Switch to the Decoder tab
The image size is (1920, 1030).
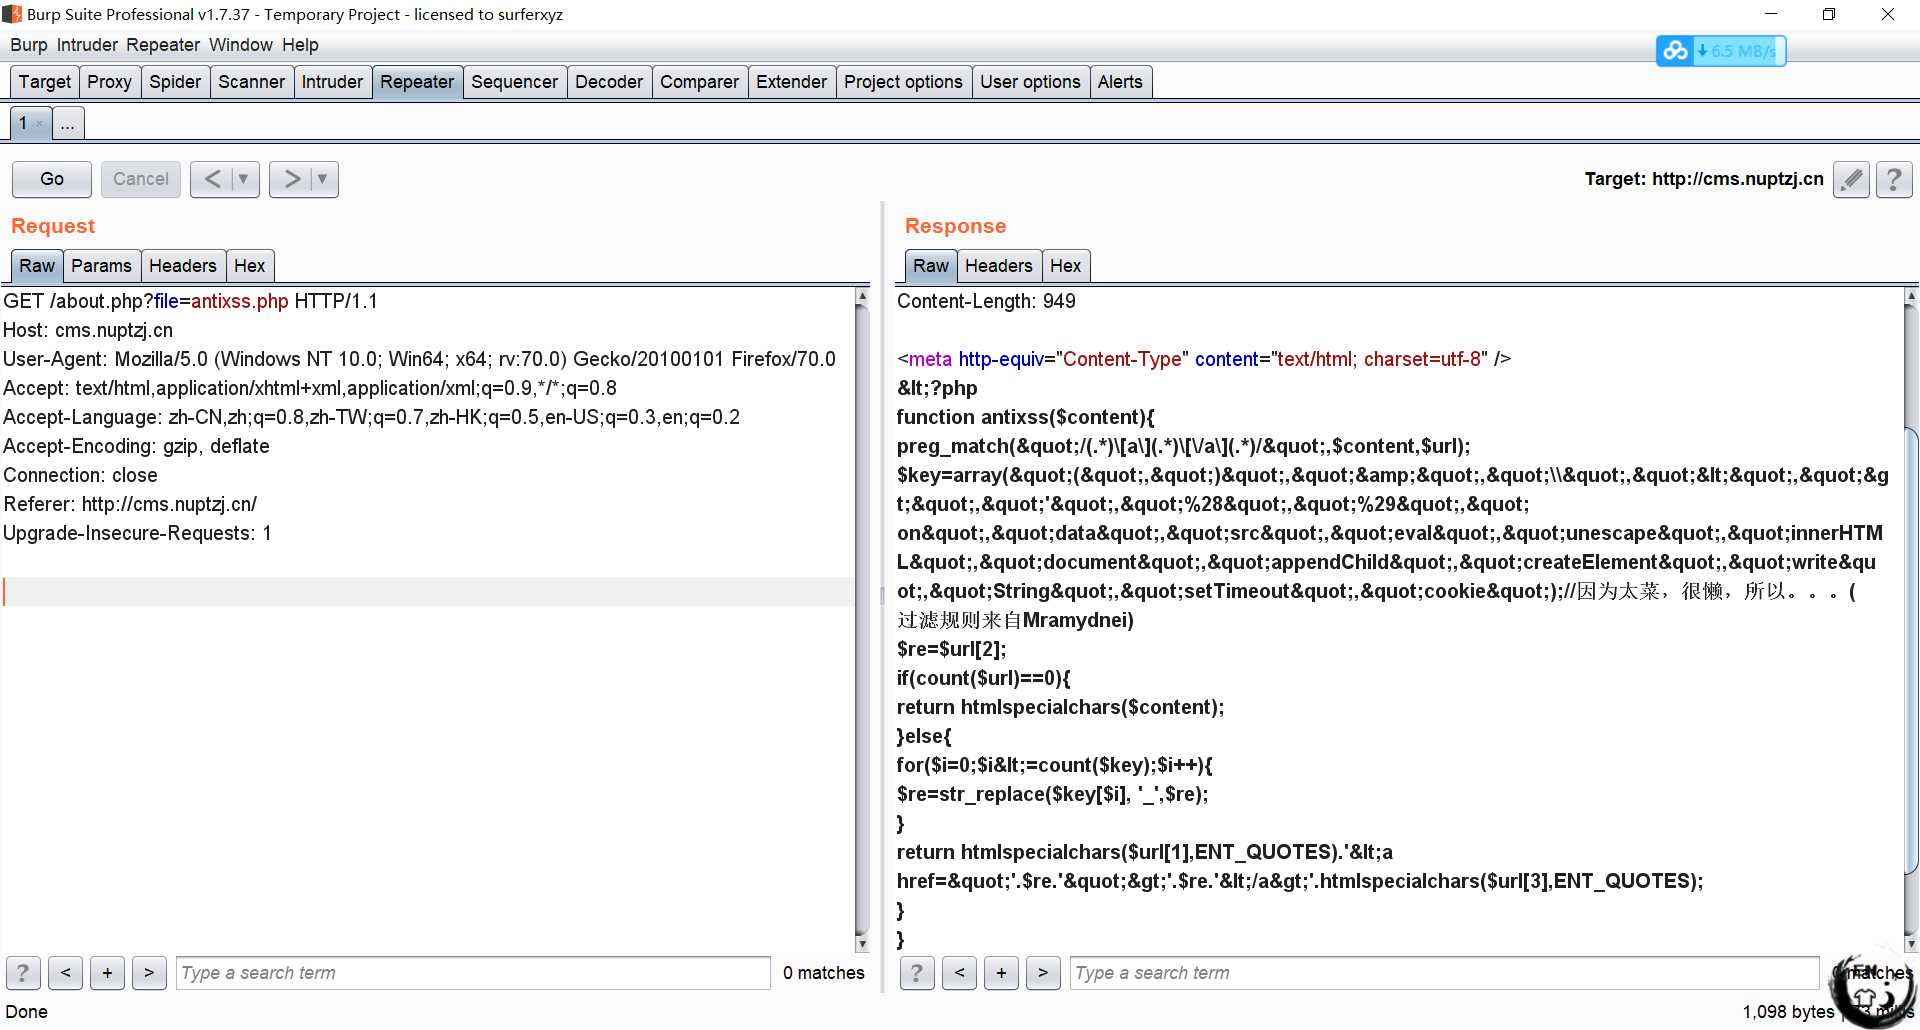point(609,82)
